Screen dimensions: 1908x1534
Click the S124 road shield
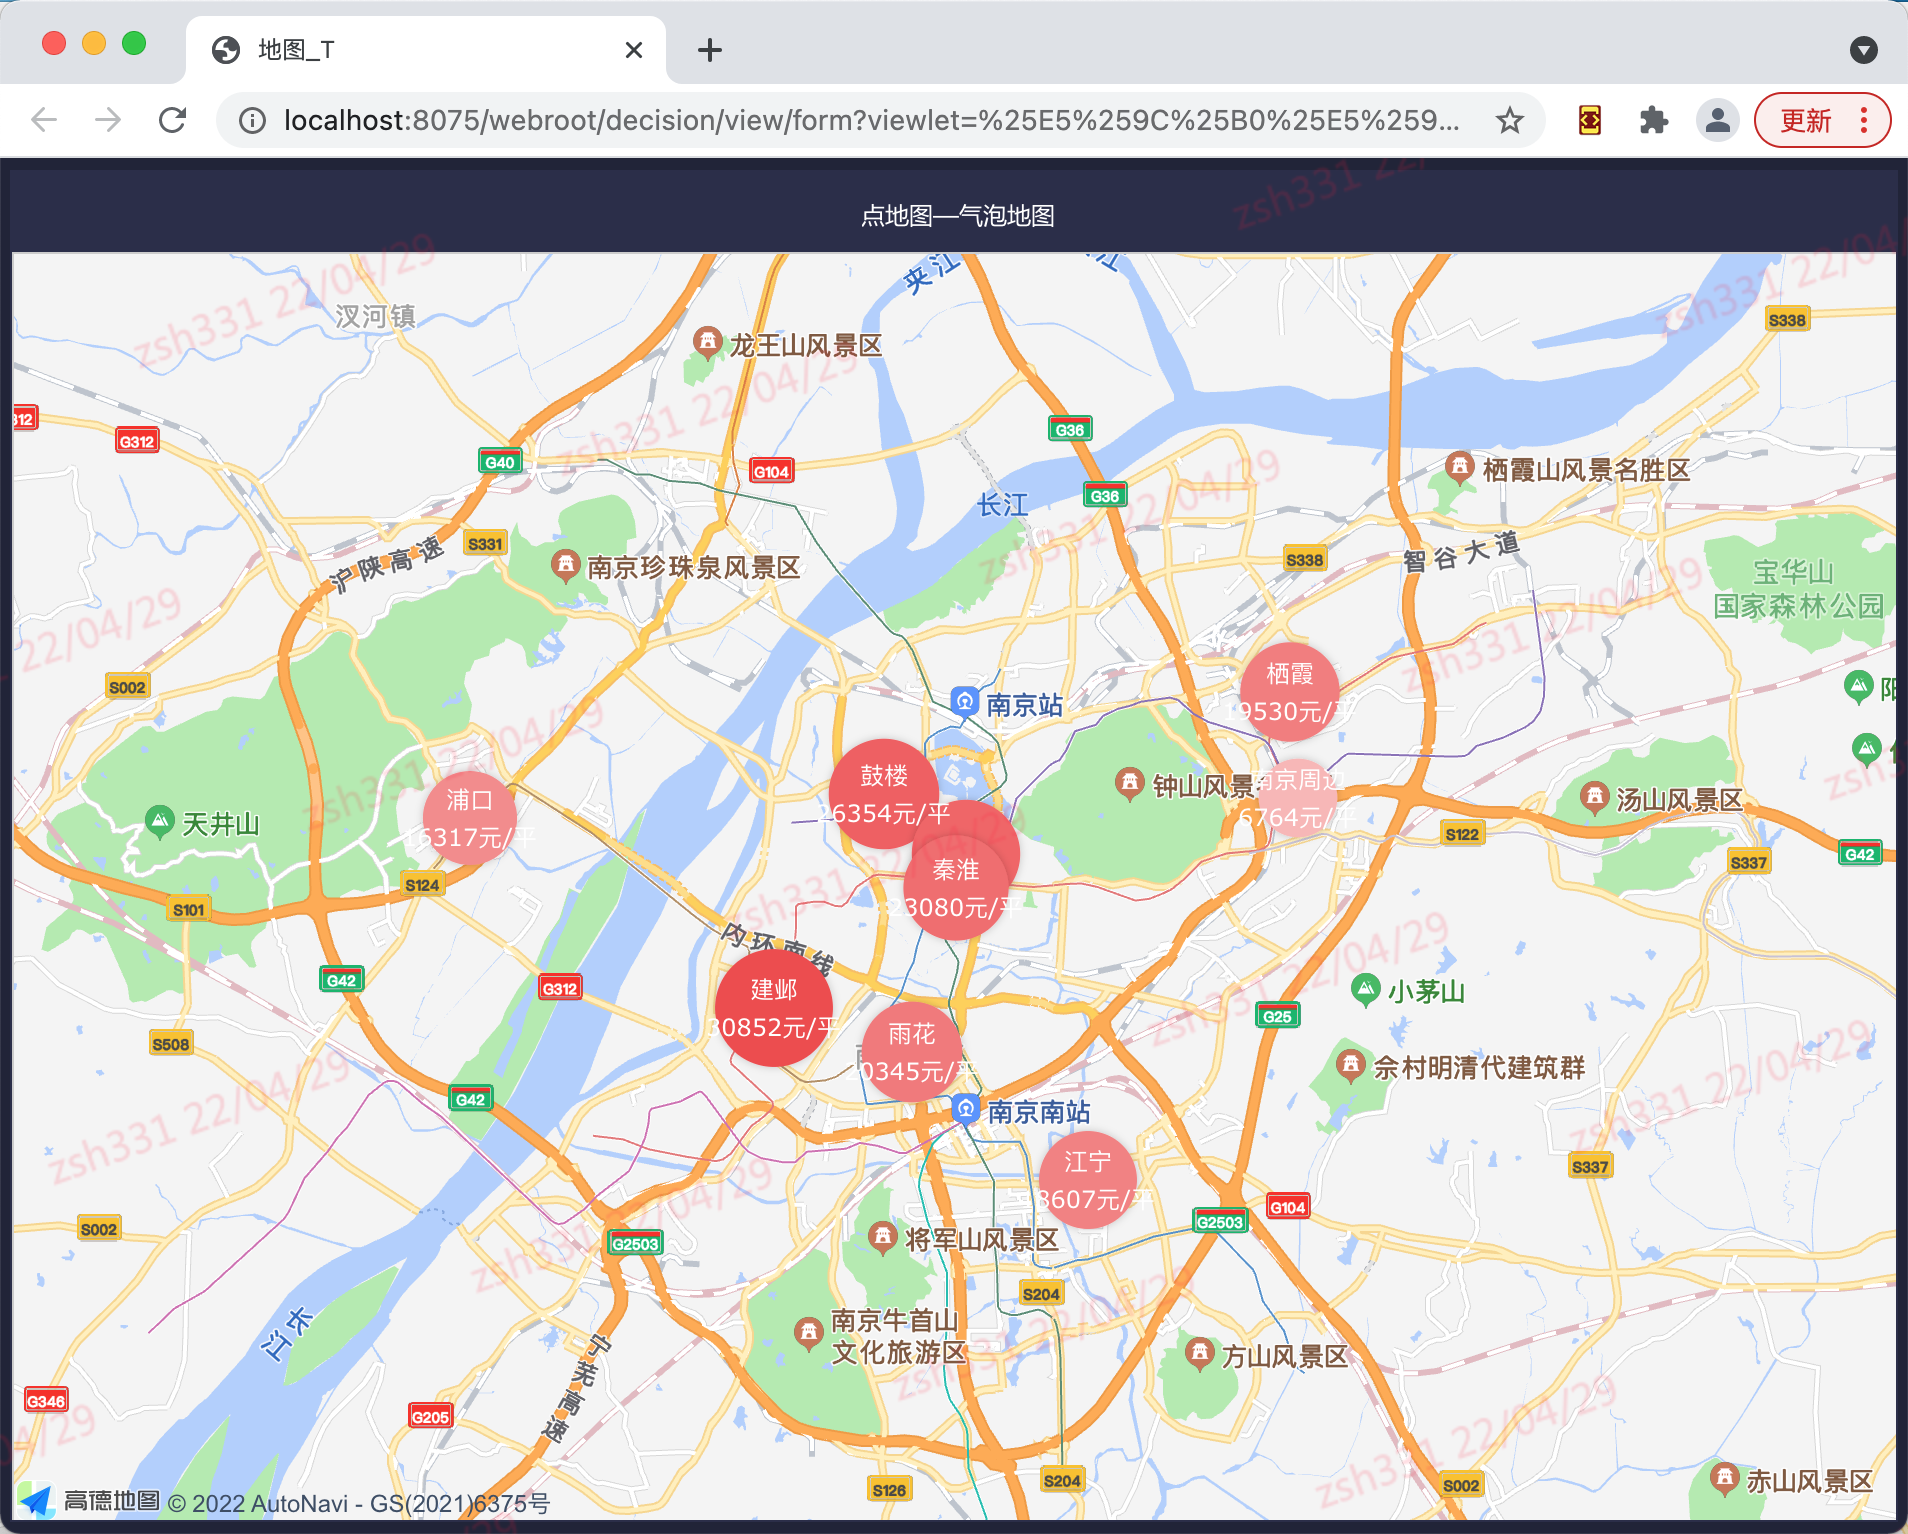click(422, 885)
